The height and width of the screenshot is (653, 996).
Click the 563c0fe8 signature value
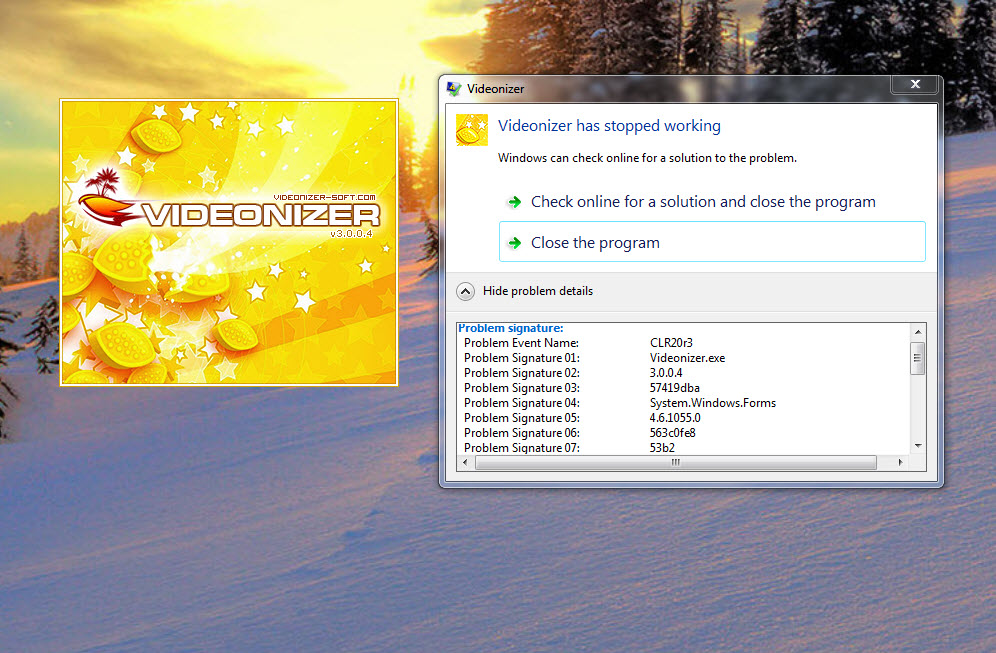pos(673,433)
